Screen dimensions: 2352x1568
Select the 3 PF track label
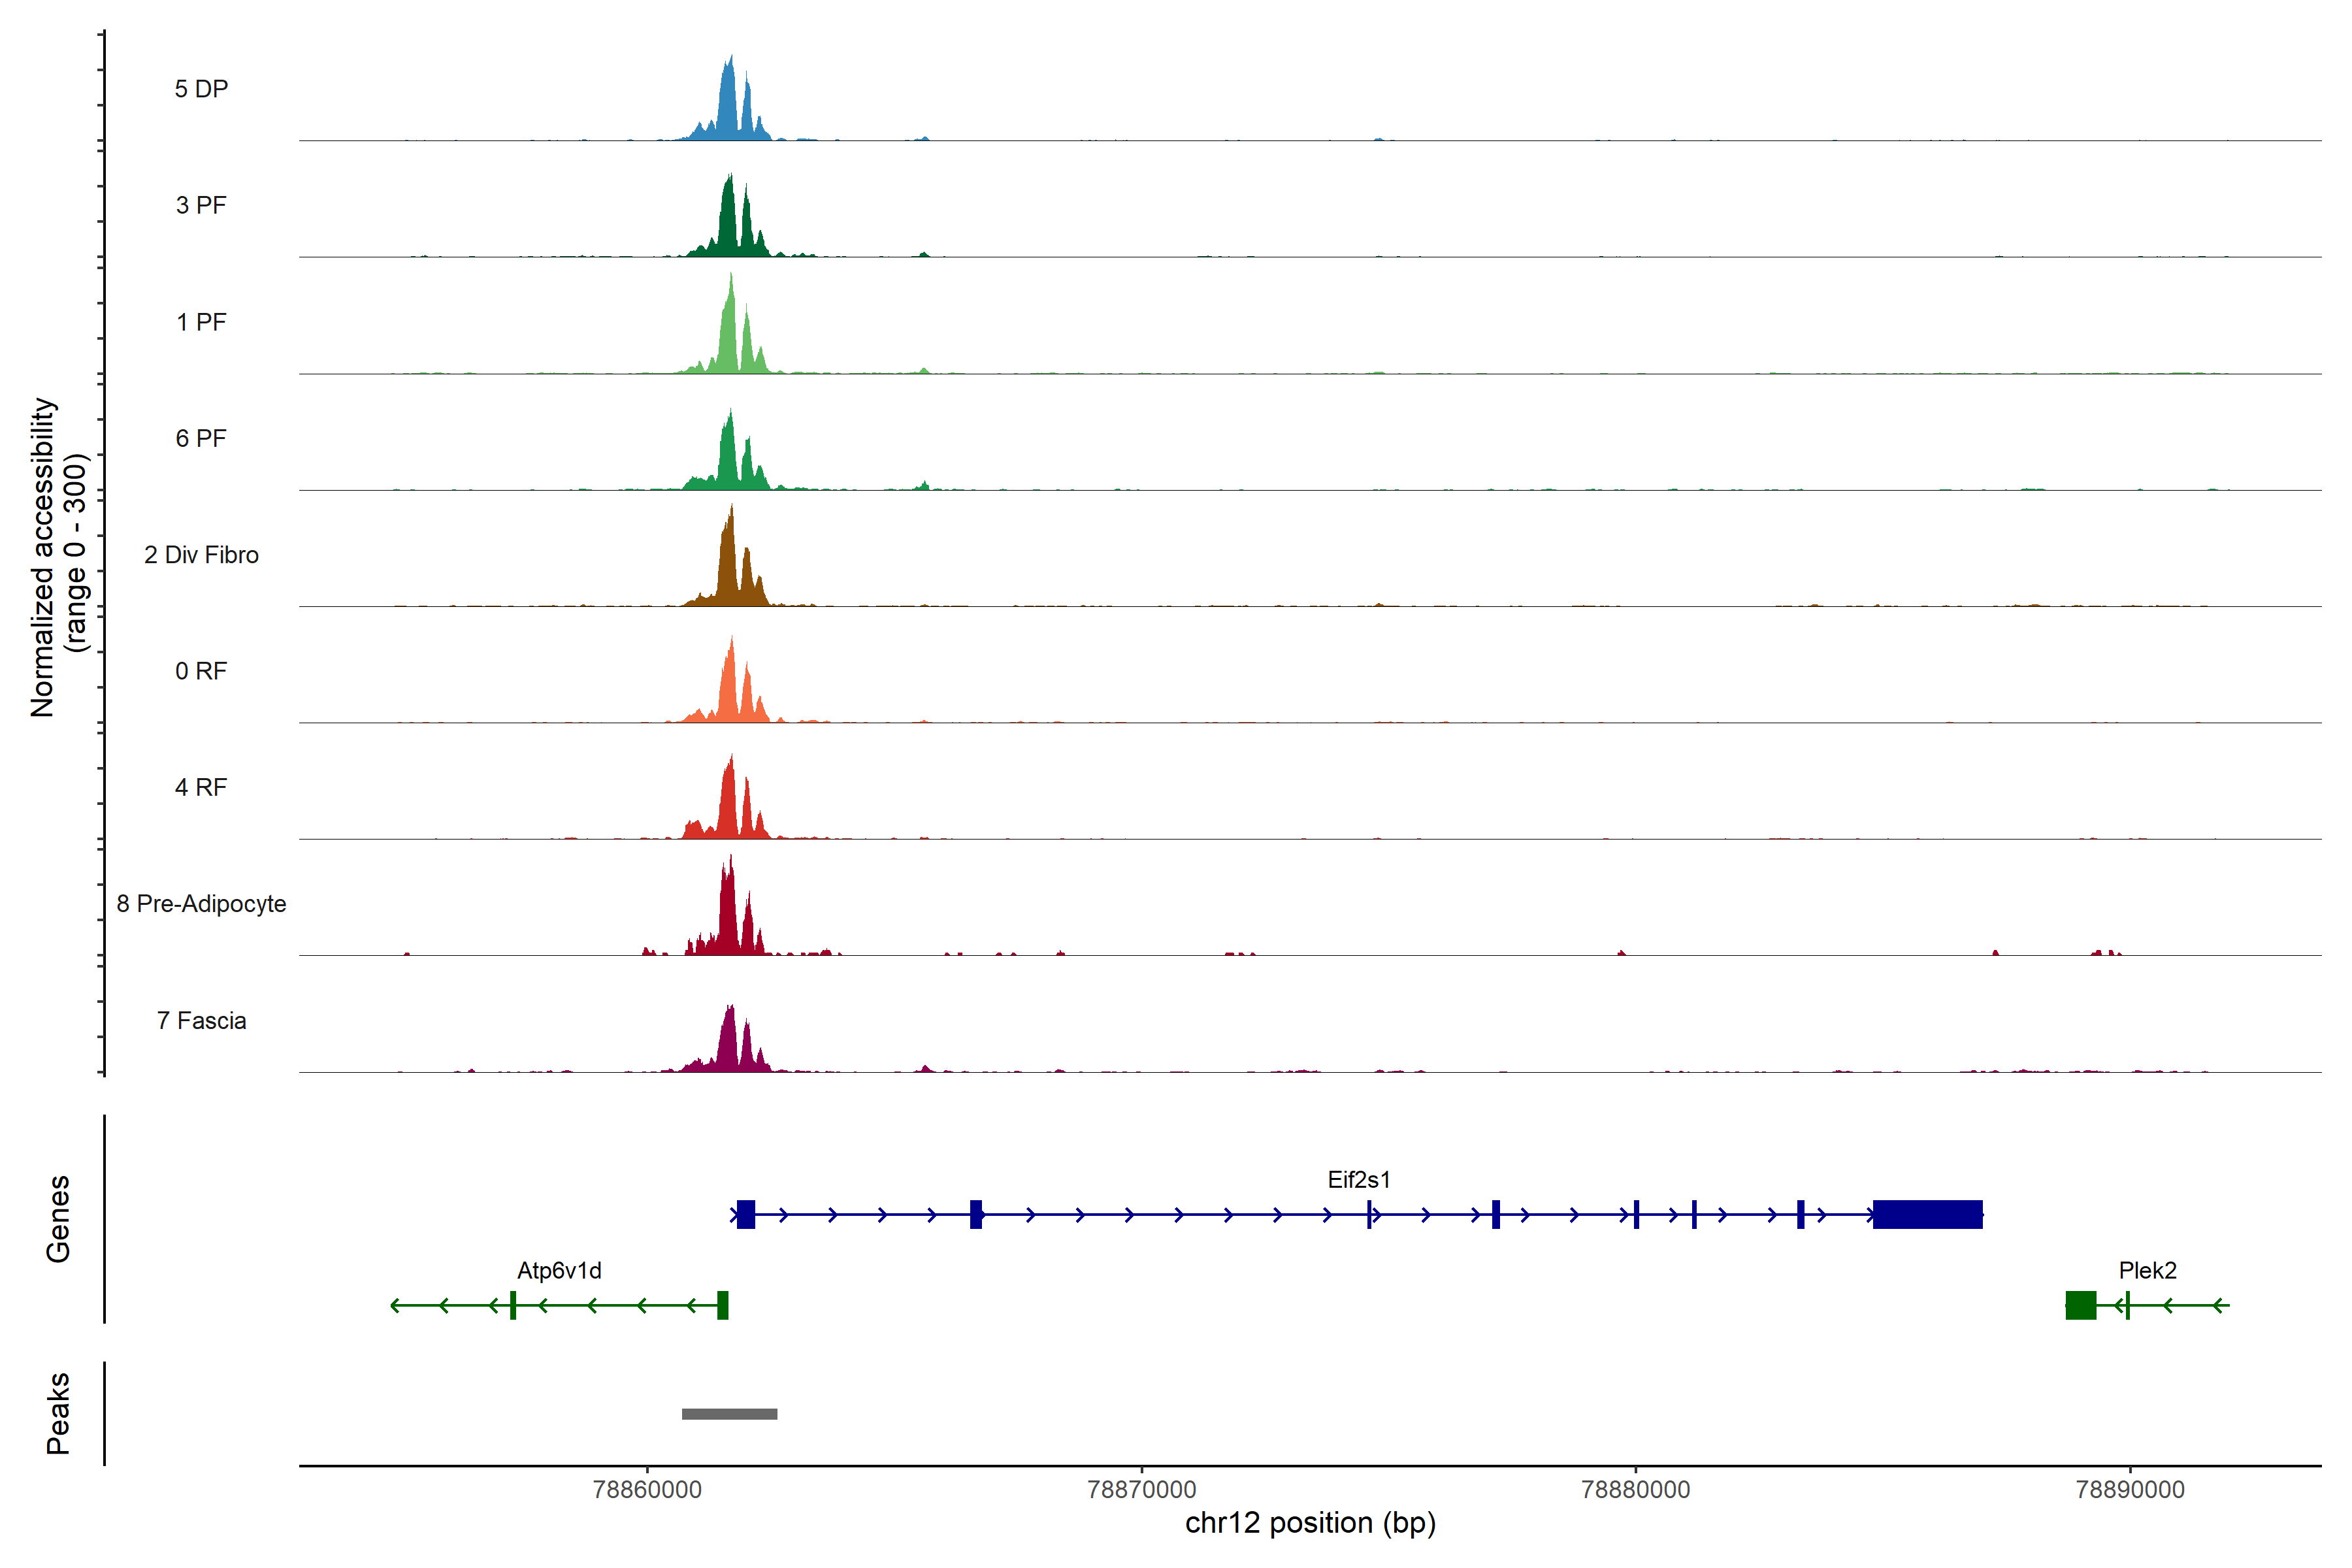coord(201,205)
